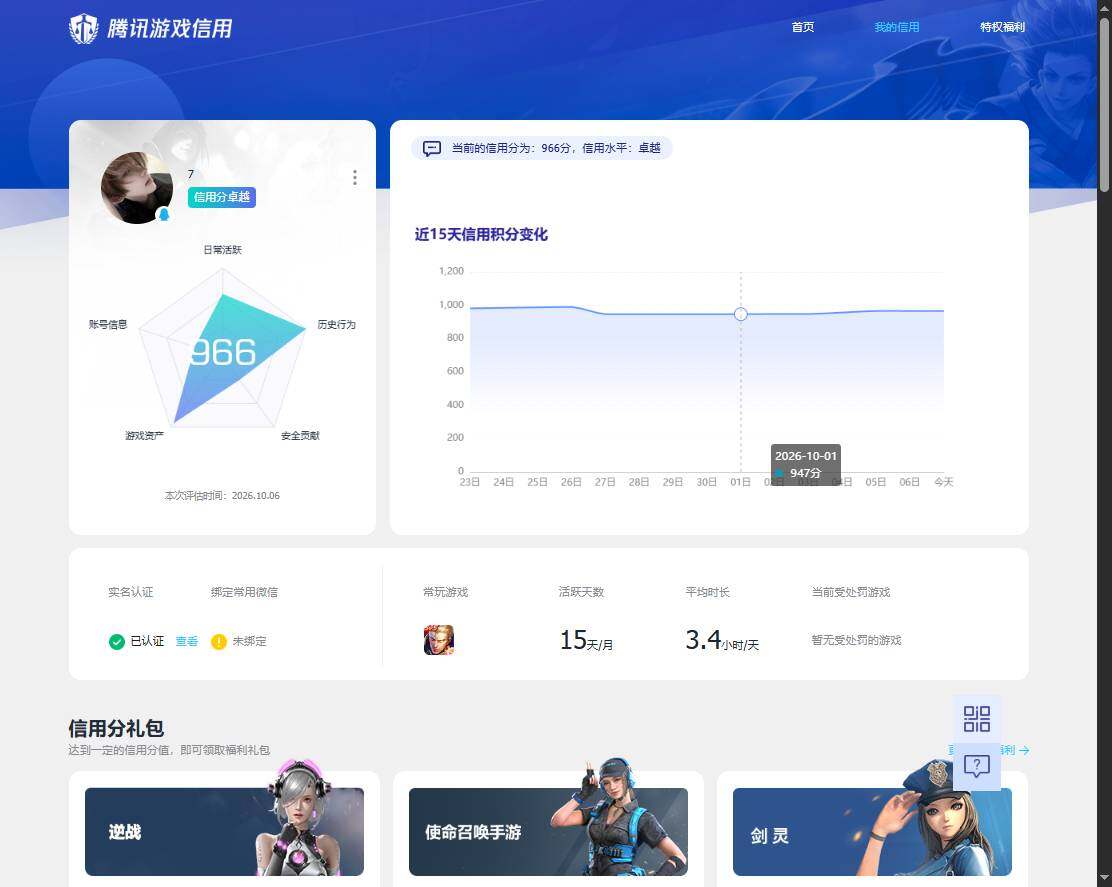1112x887 pixels.
Task: Click the 游戏资产 radar axis label
Action: click(x=145, y=435)
